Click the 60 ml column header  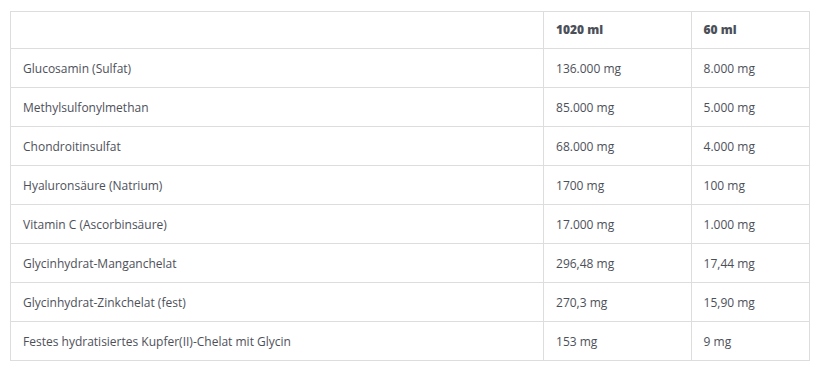[x=720, y=30]
